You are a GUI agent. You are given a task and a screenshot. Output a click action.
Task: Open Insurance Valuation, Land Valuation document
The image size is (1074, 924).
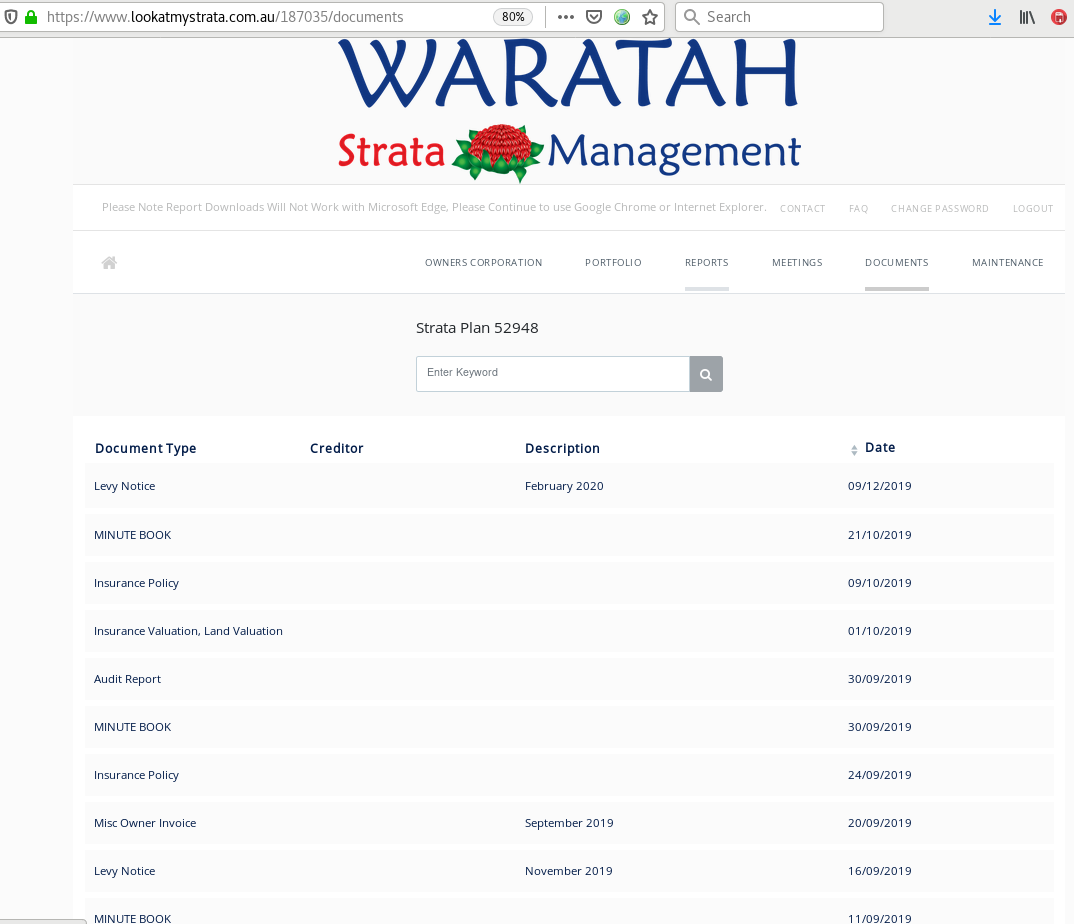coord(569,631)
